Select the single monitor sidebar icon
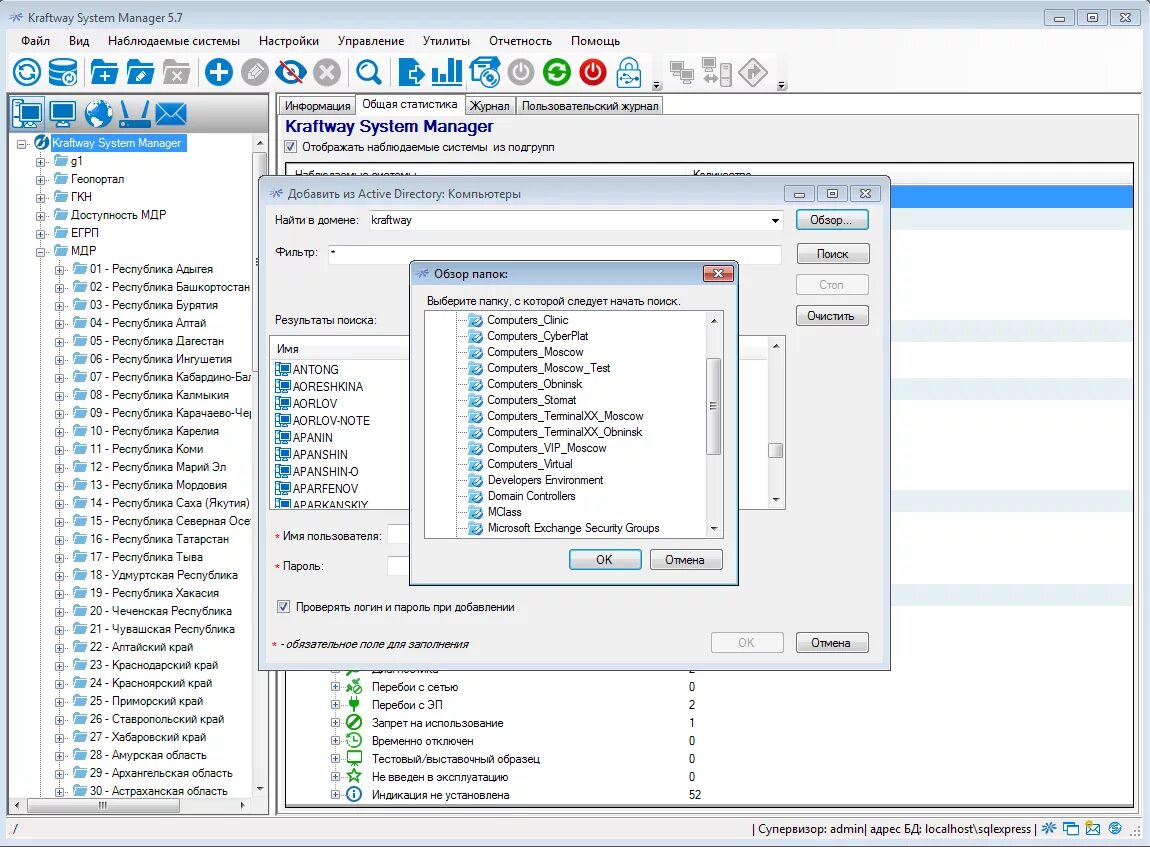This screenshot has height=847, width=1150. coord(63,113)
